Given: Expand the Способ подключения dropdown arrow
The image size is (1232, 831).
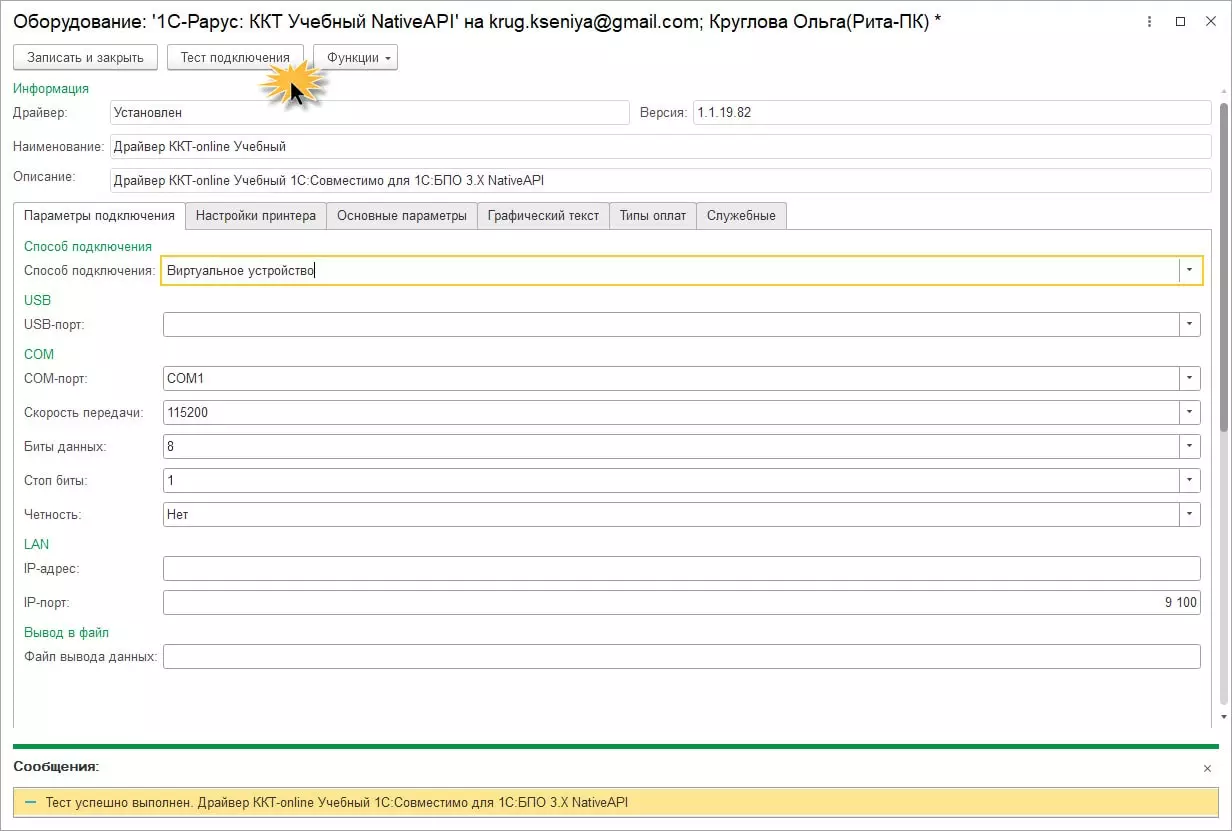Looking at the screenshot, I should coord(1189,270).
